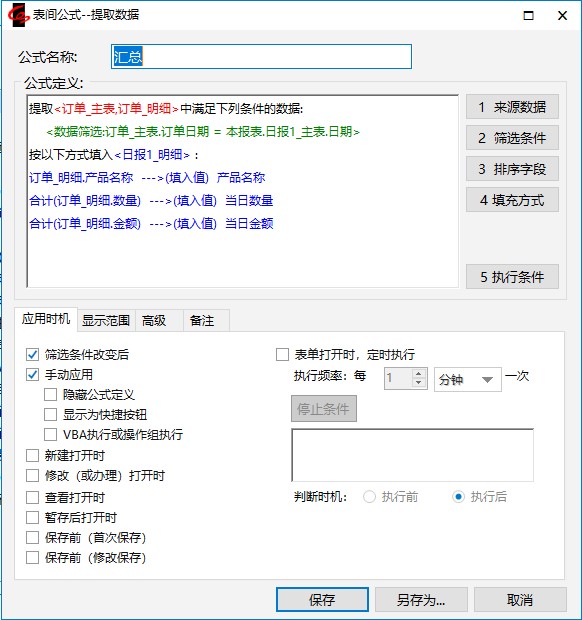The image size is (582, 620).
Task: Click the 3 排序字段 button
Action: coord(512,169)
